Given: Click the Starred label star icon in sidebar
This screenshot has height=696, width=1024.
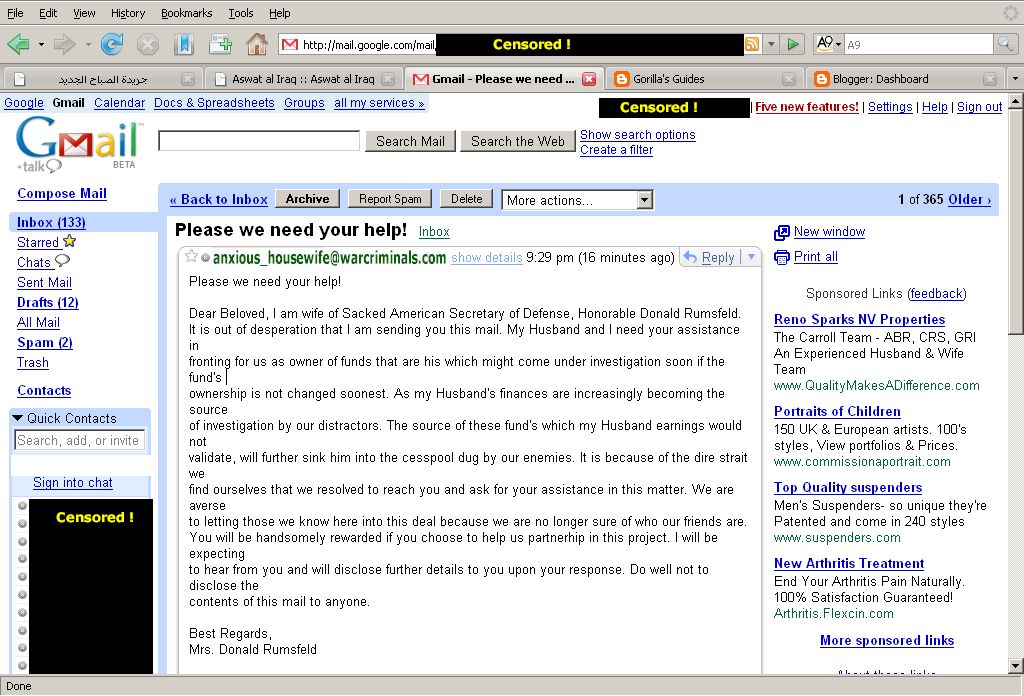Looking at the screenshot, I should (x=70, y=241).
